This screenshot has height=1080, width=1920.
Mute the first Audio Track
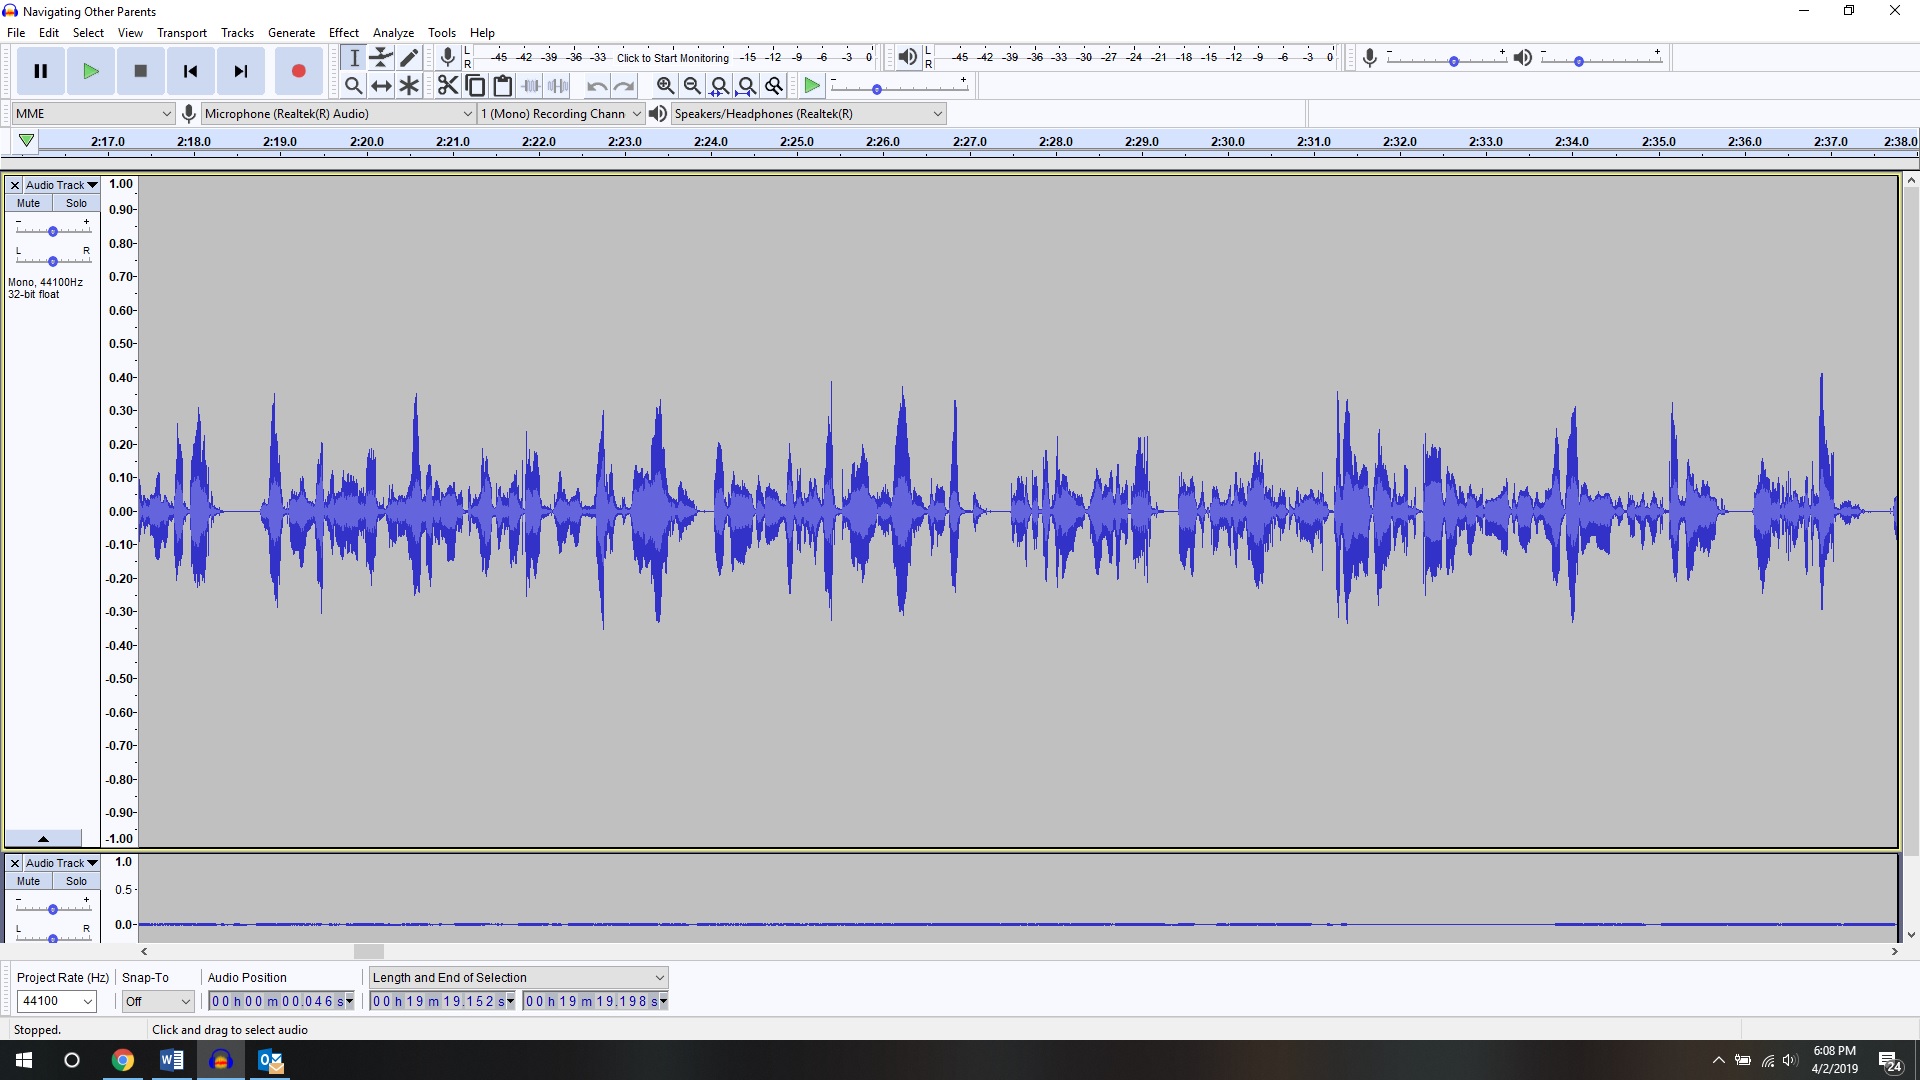tap(28, 203)
